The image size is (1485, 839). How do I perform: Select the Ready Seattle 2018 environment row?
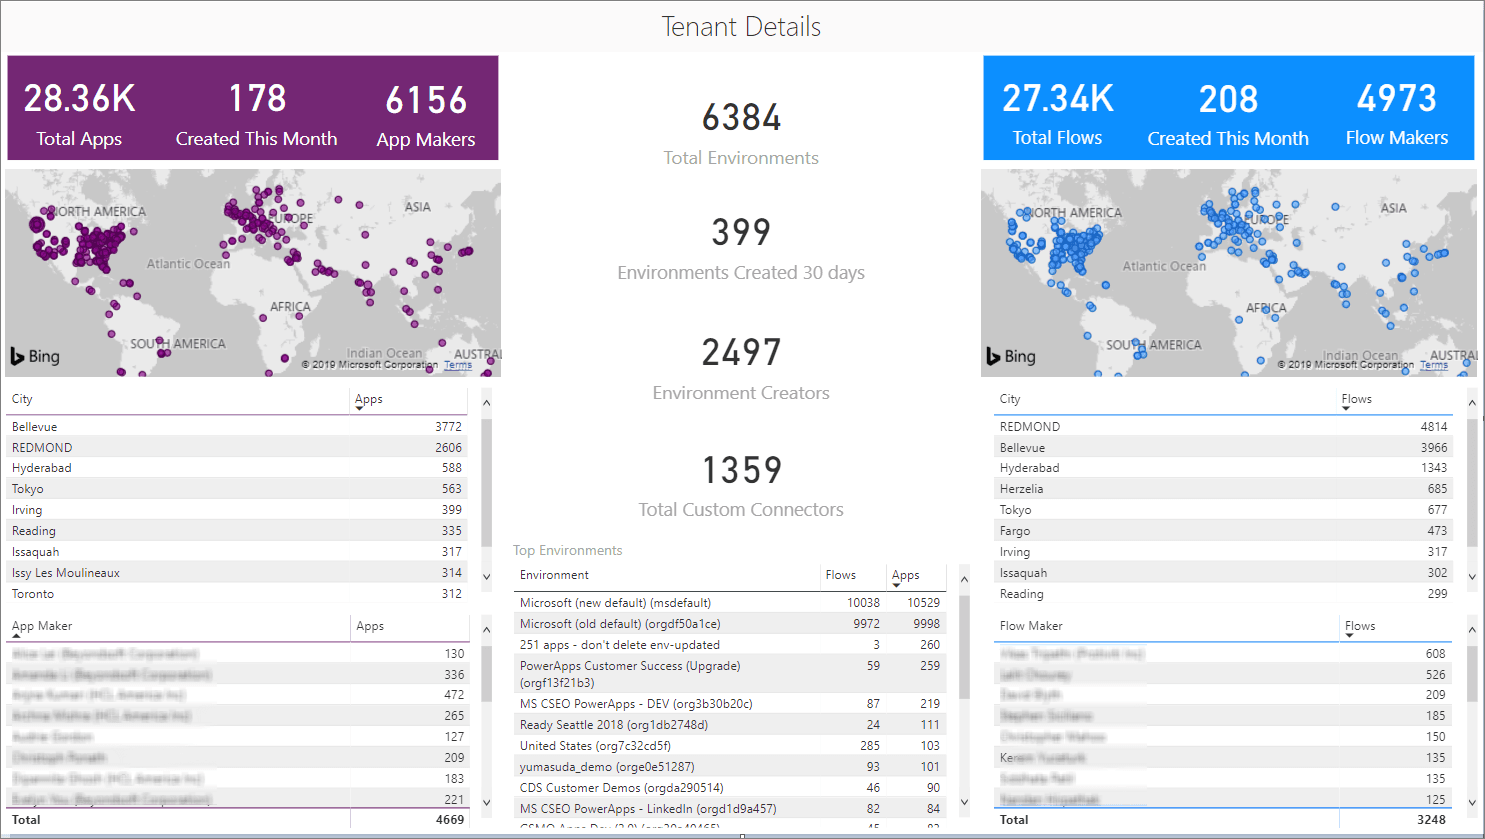(613, 725)
